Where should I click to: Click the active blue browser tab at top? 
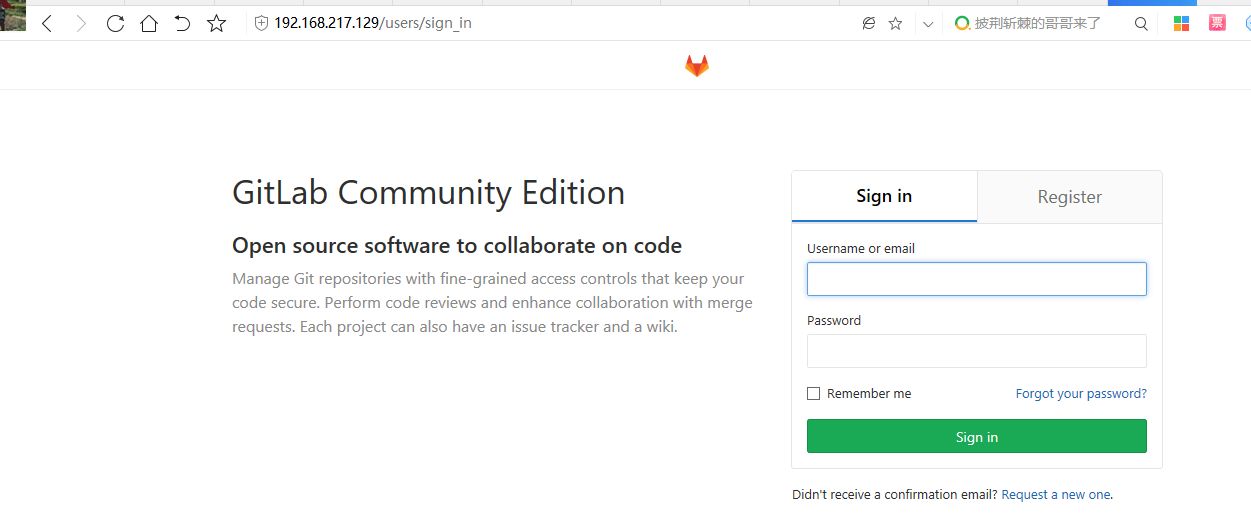click(x=1152, y=3)
